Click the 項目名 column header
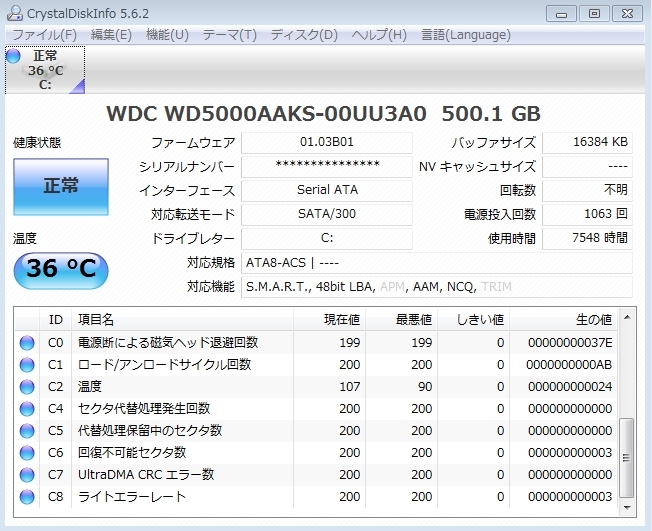 coord(183,320)
